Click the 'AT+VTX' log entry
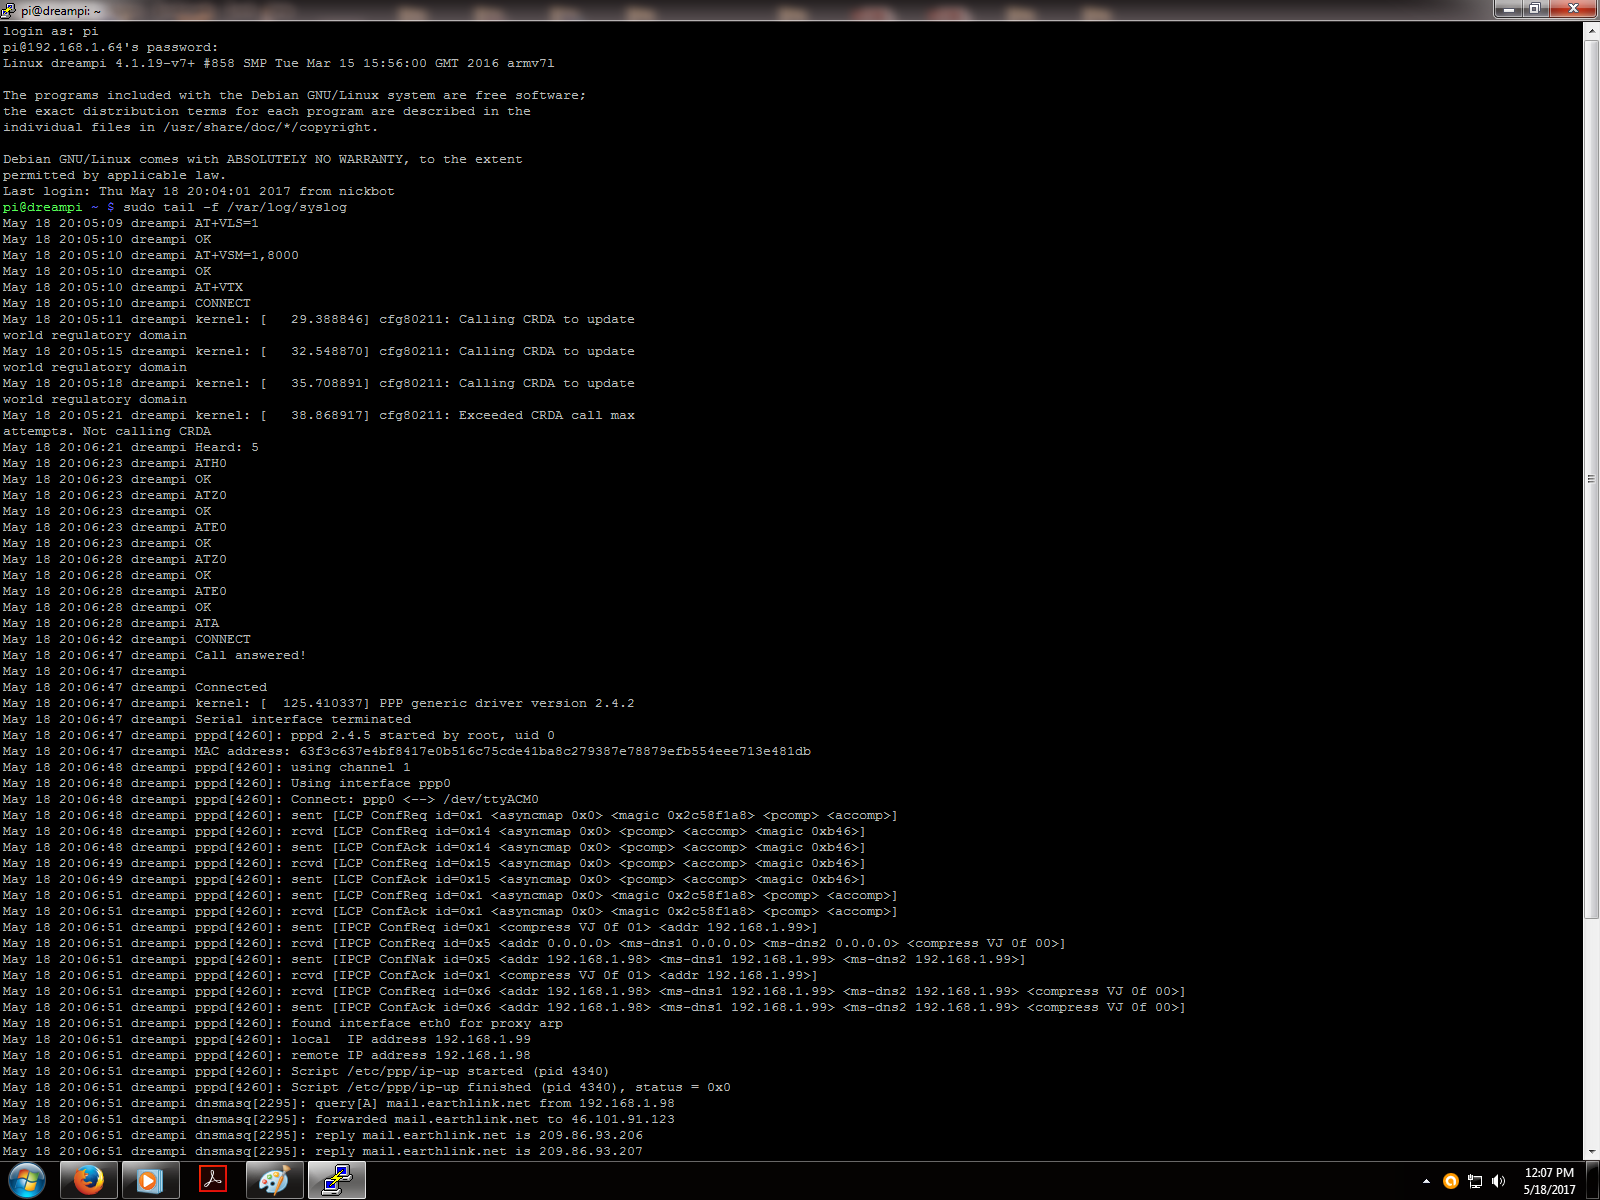The width and height of the screenshot is (1600, 1200). [219, 287]
